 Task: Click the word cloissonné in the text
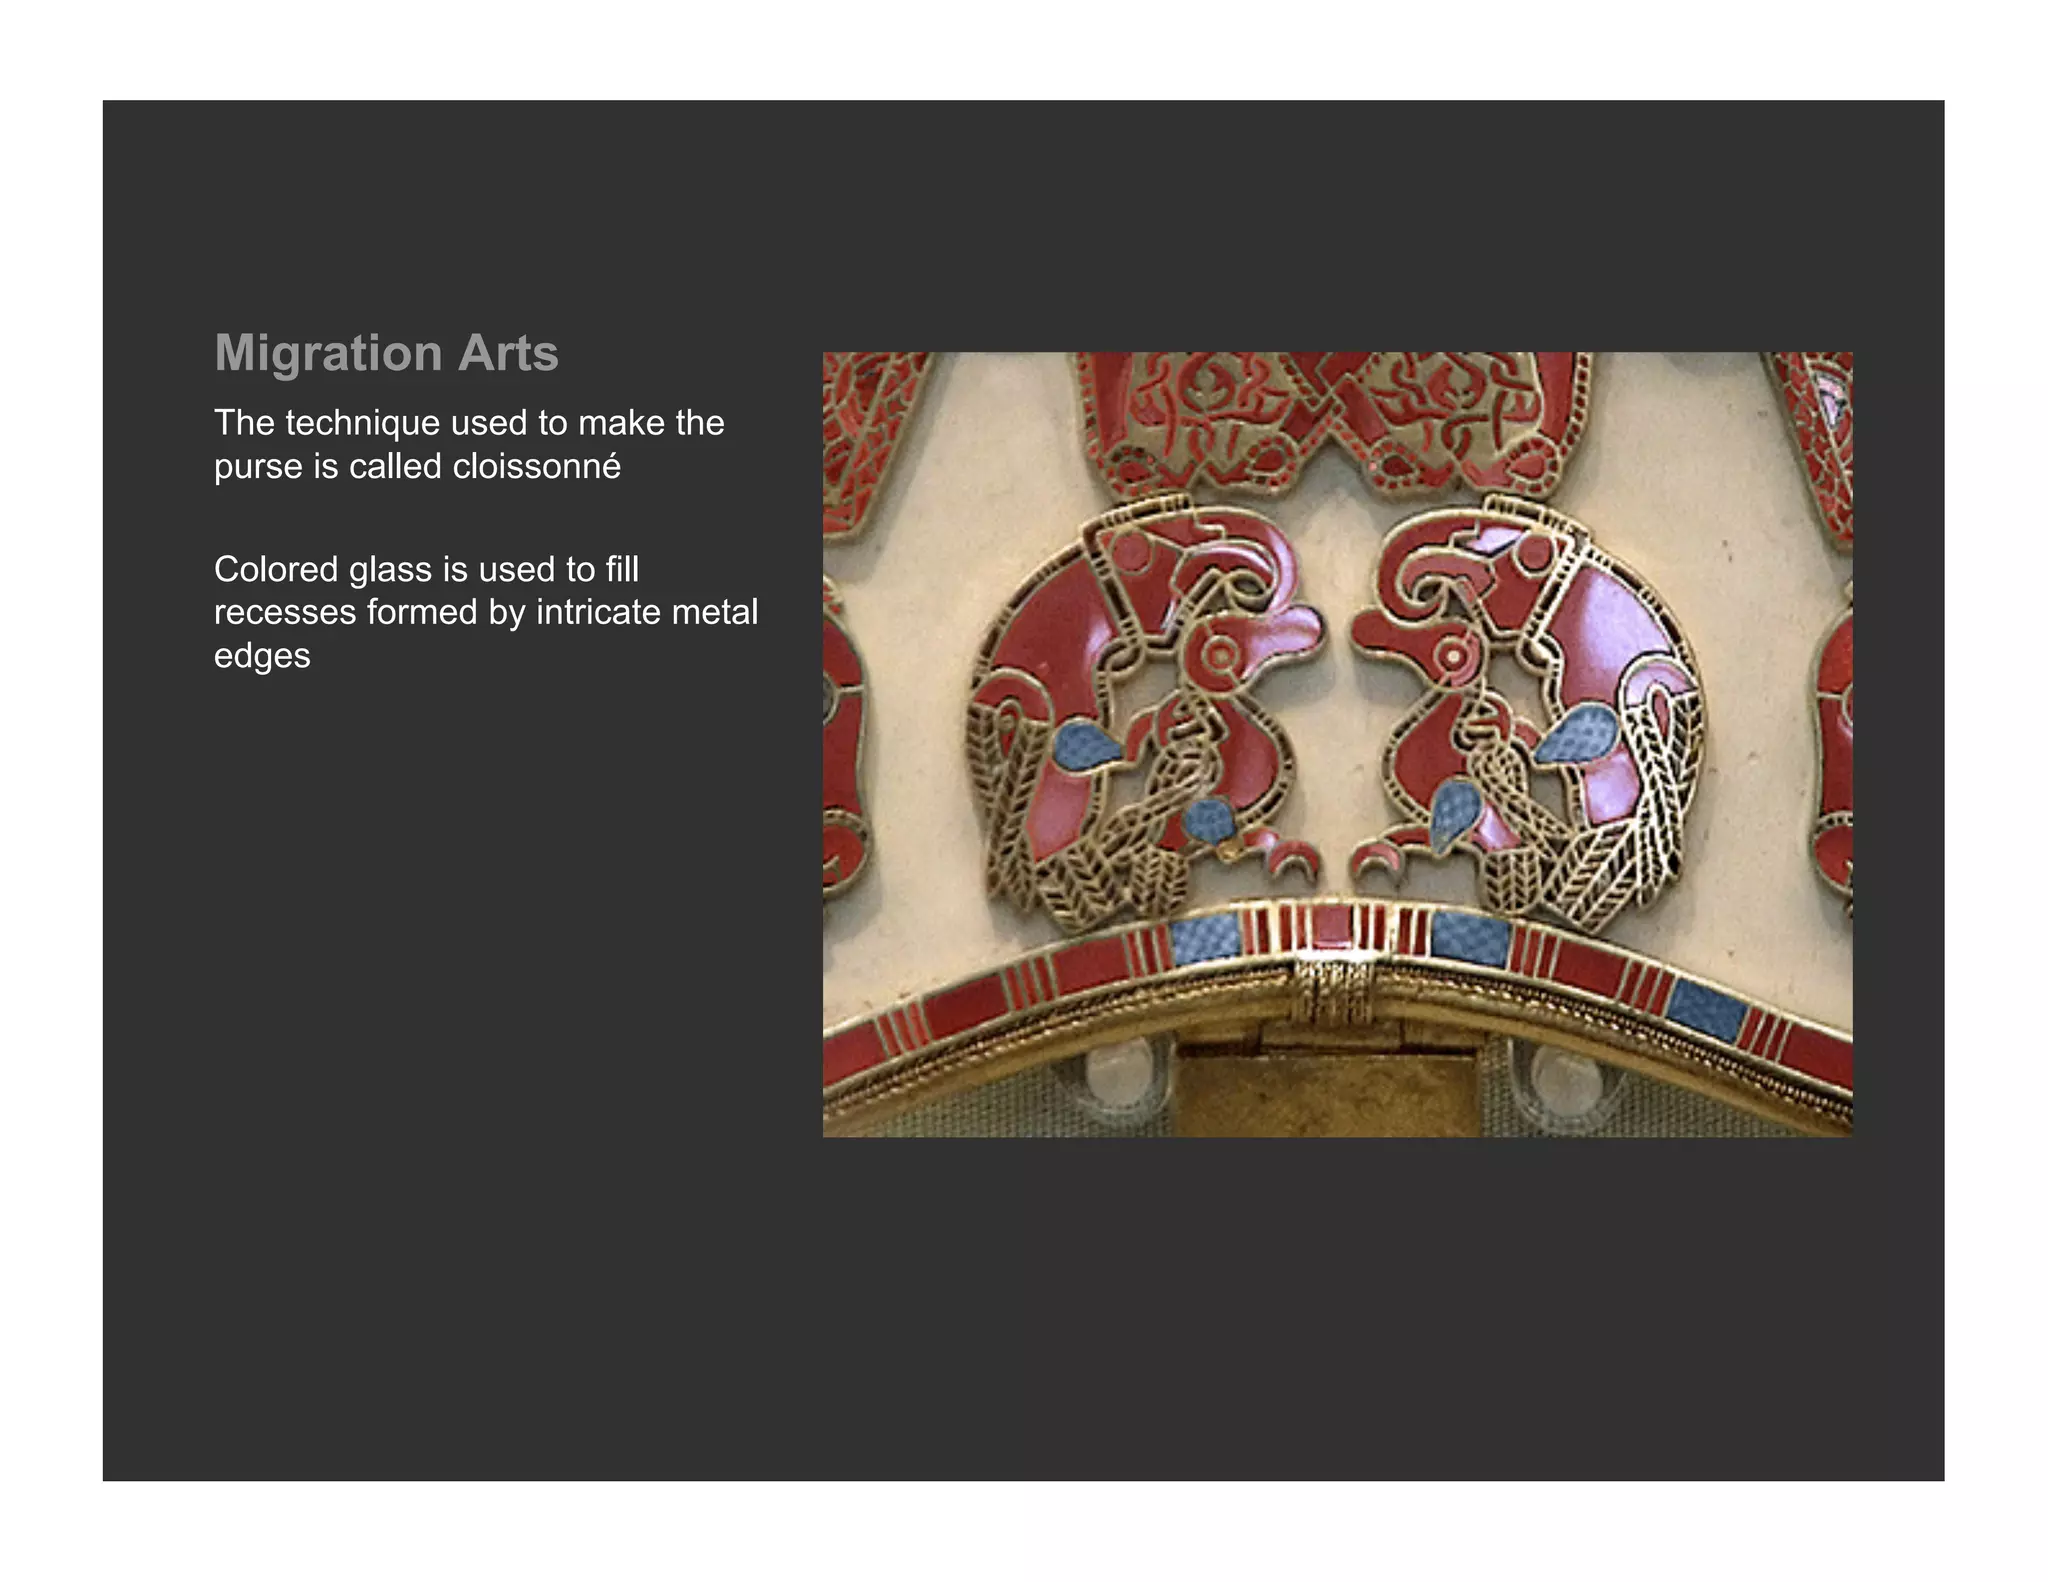tap(535, 467)
